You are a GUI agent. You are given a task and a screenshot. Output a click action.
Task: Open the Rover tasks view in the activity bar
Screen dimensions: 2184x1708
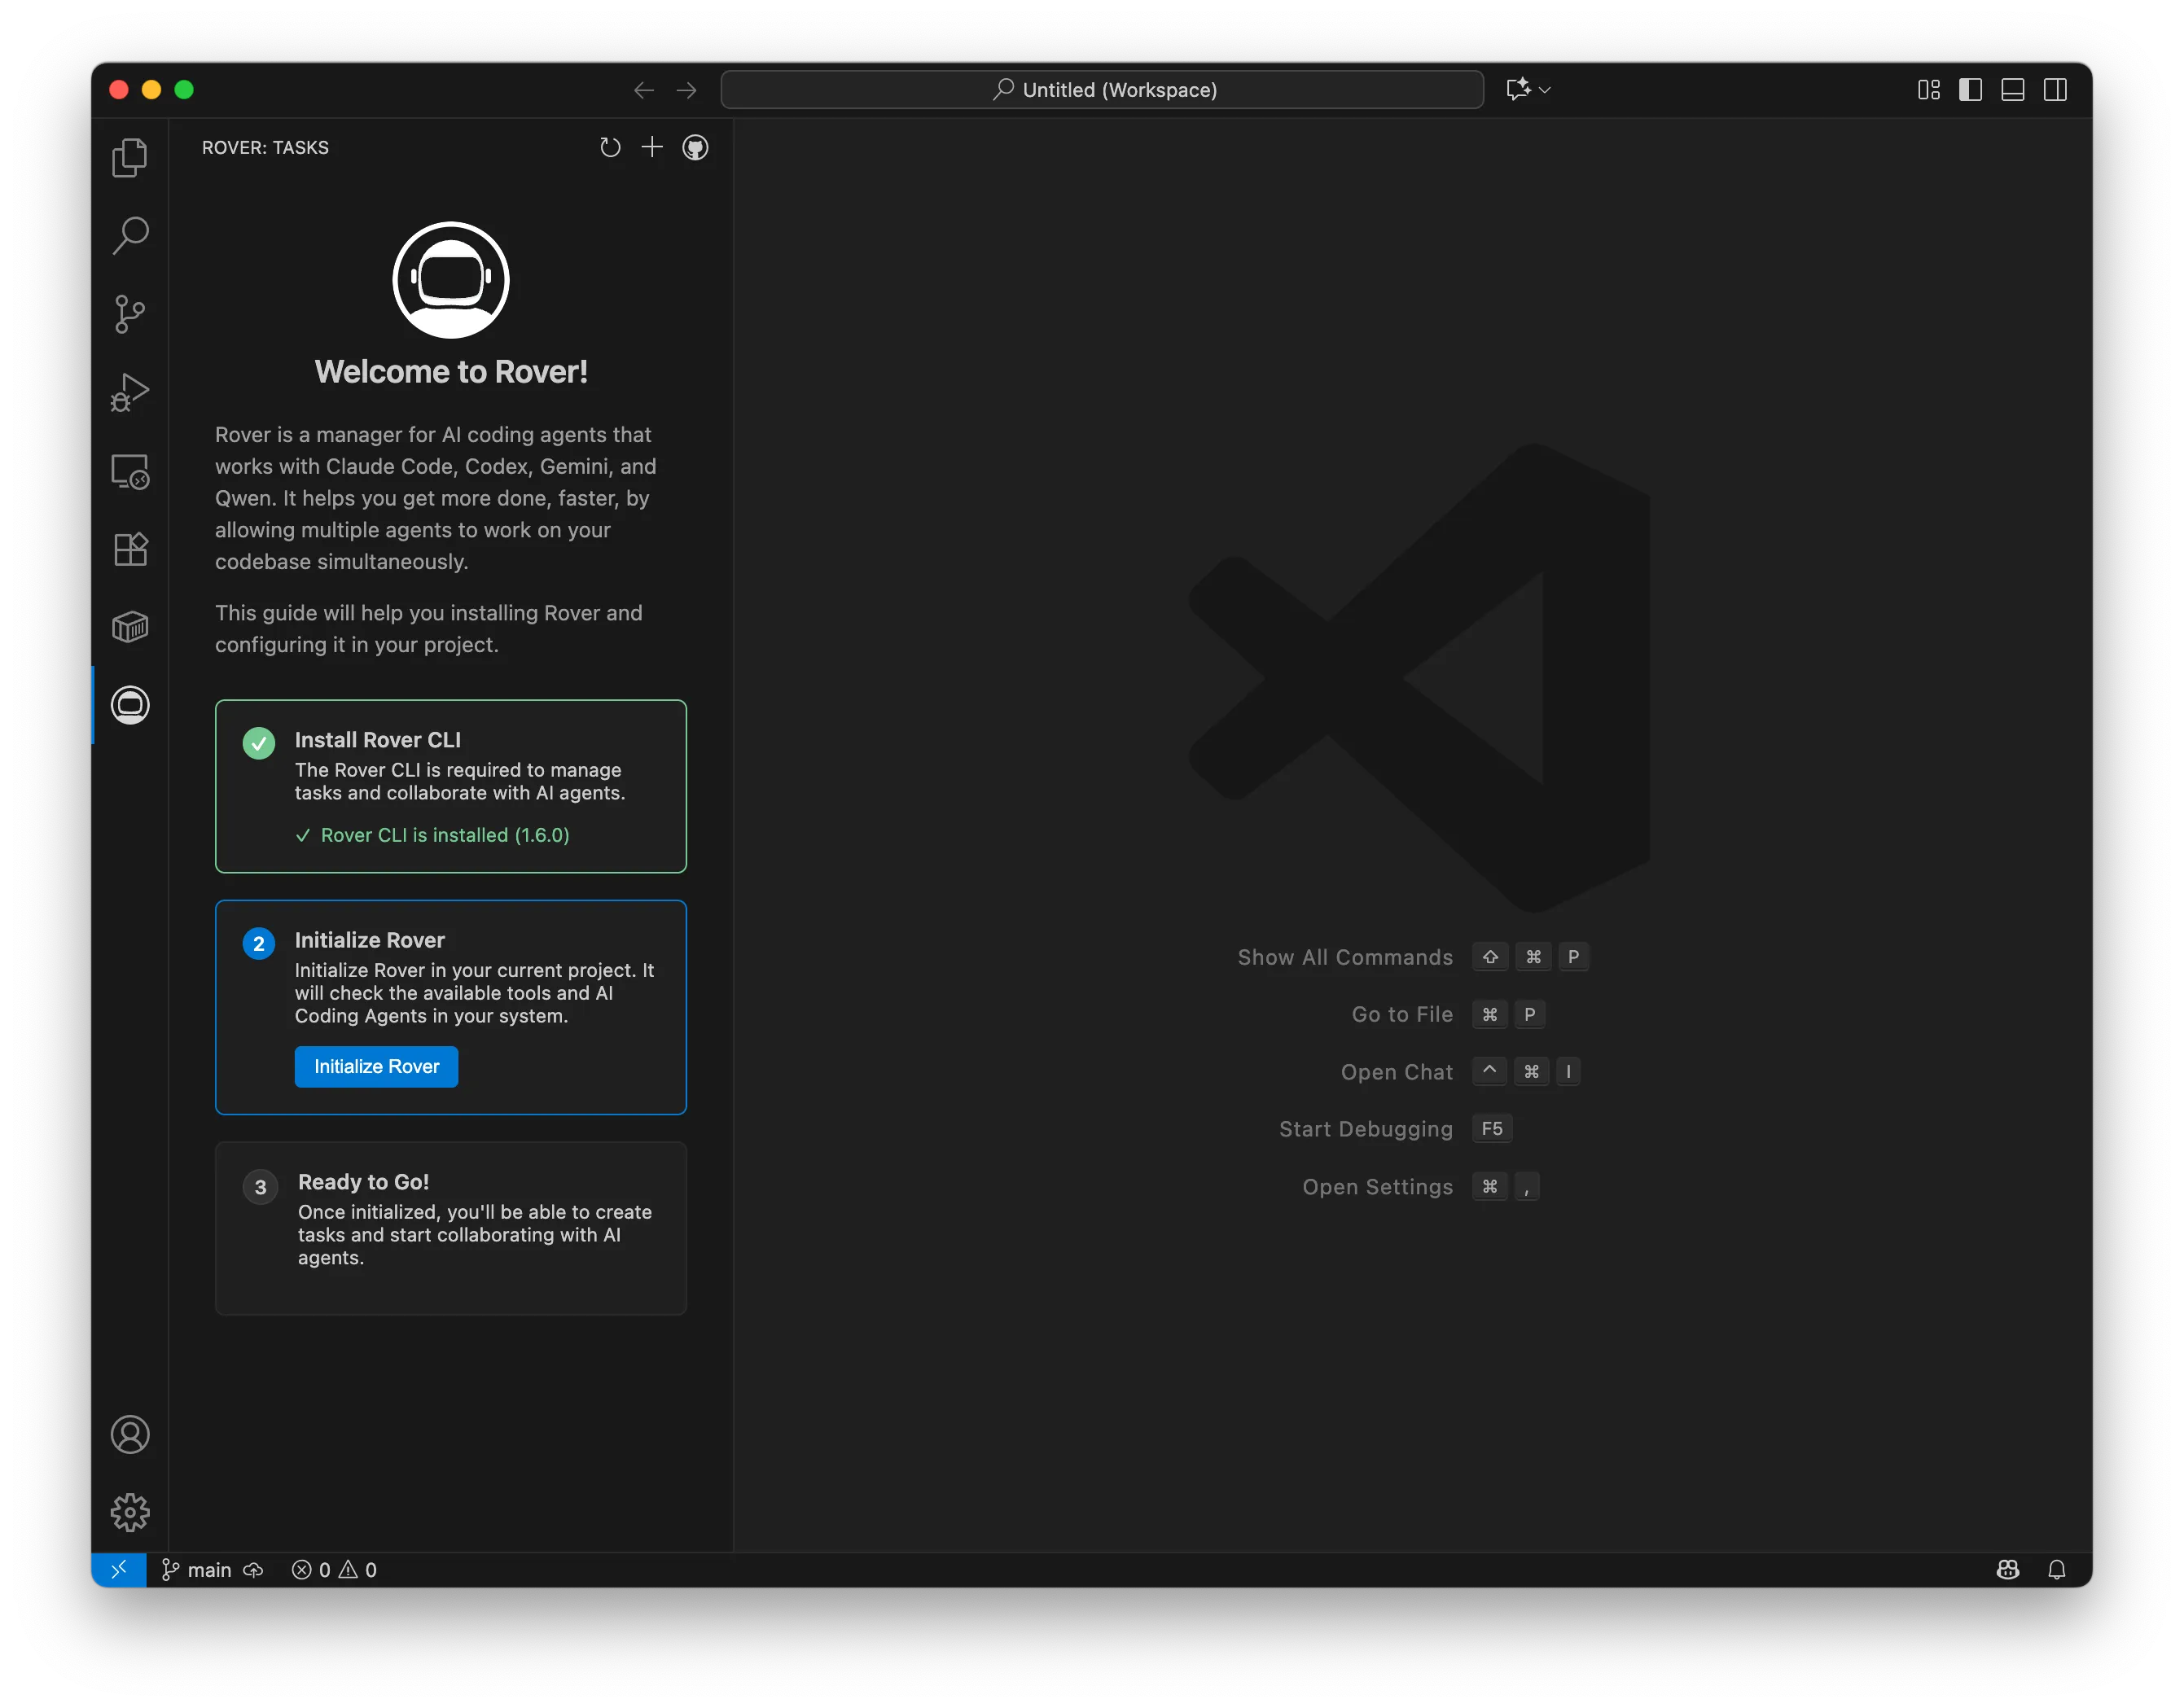coord(130,705)
